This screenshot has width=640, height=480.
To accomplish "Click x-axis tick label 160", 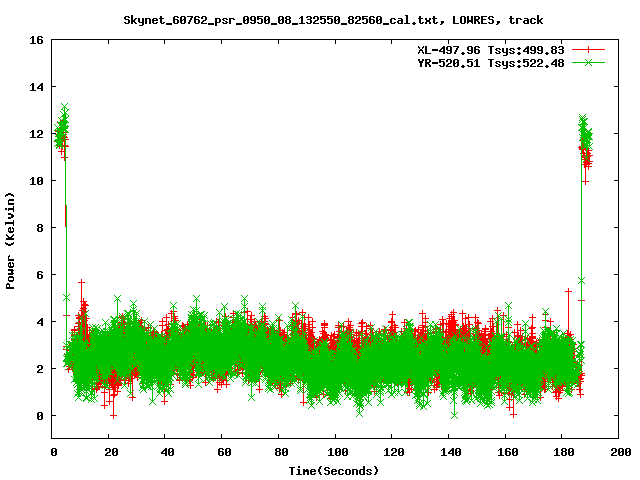I will pos(508,452).
